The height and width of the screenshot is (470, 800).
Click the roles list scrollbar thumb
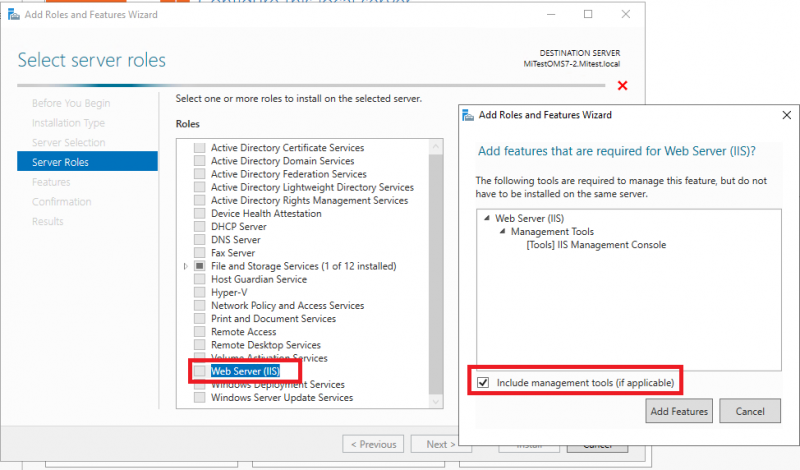click(x=436, y=273)
